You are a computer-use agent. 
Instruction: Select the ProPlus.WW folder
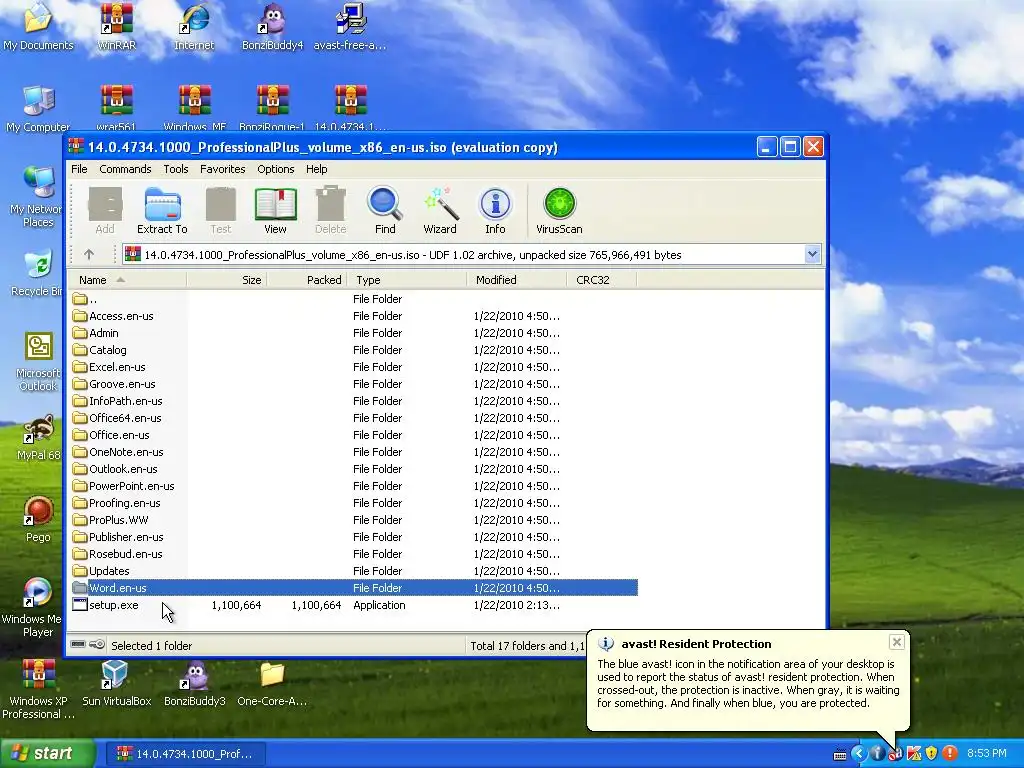tap(353, 520)
